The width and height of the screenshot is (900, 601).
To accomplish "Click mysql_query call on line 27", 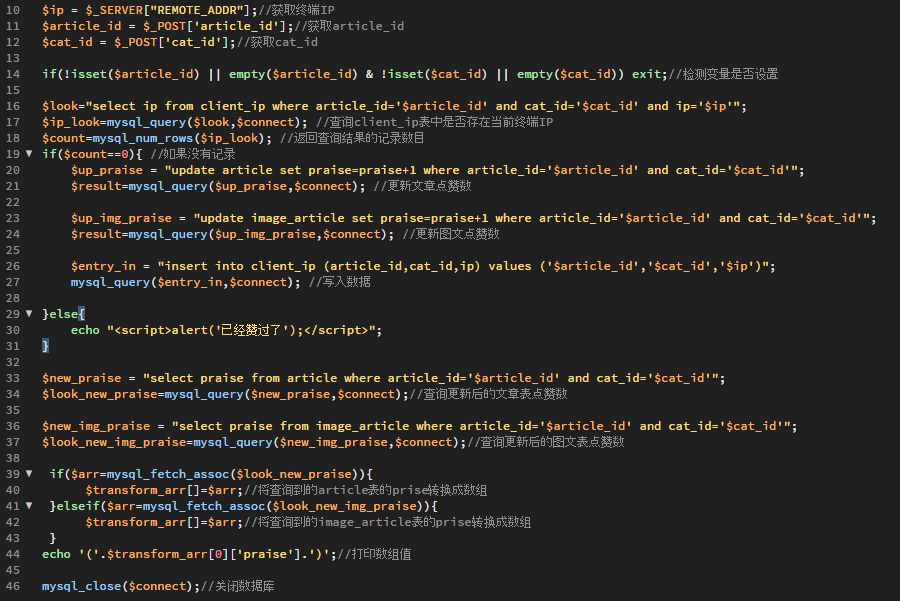I will coord(110,282).
